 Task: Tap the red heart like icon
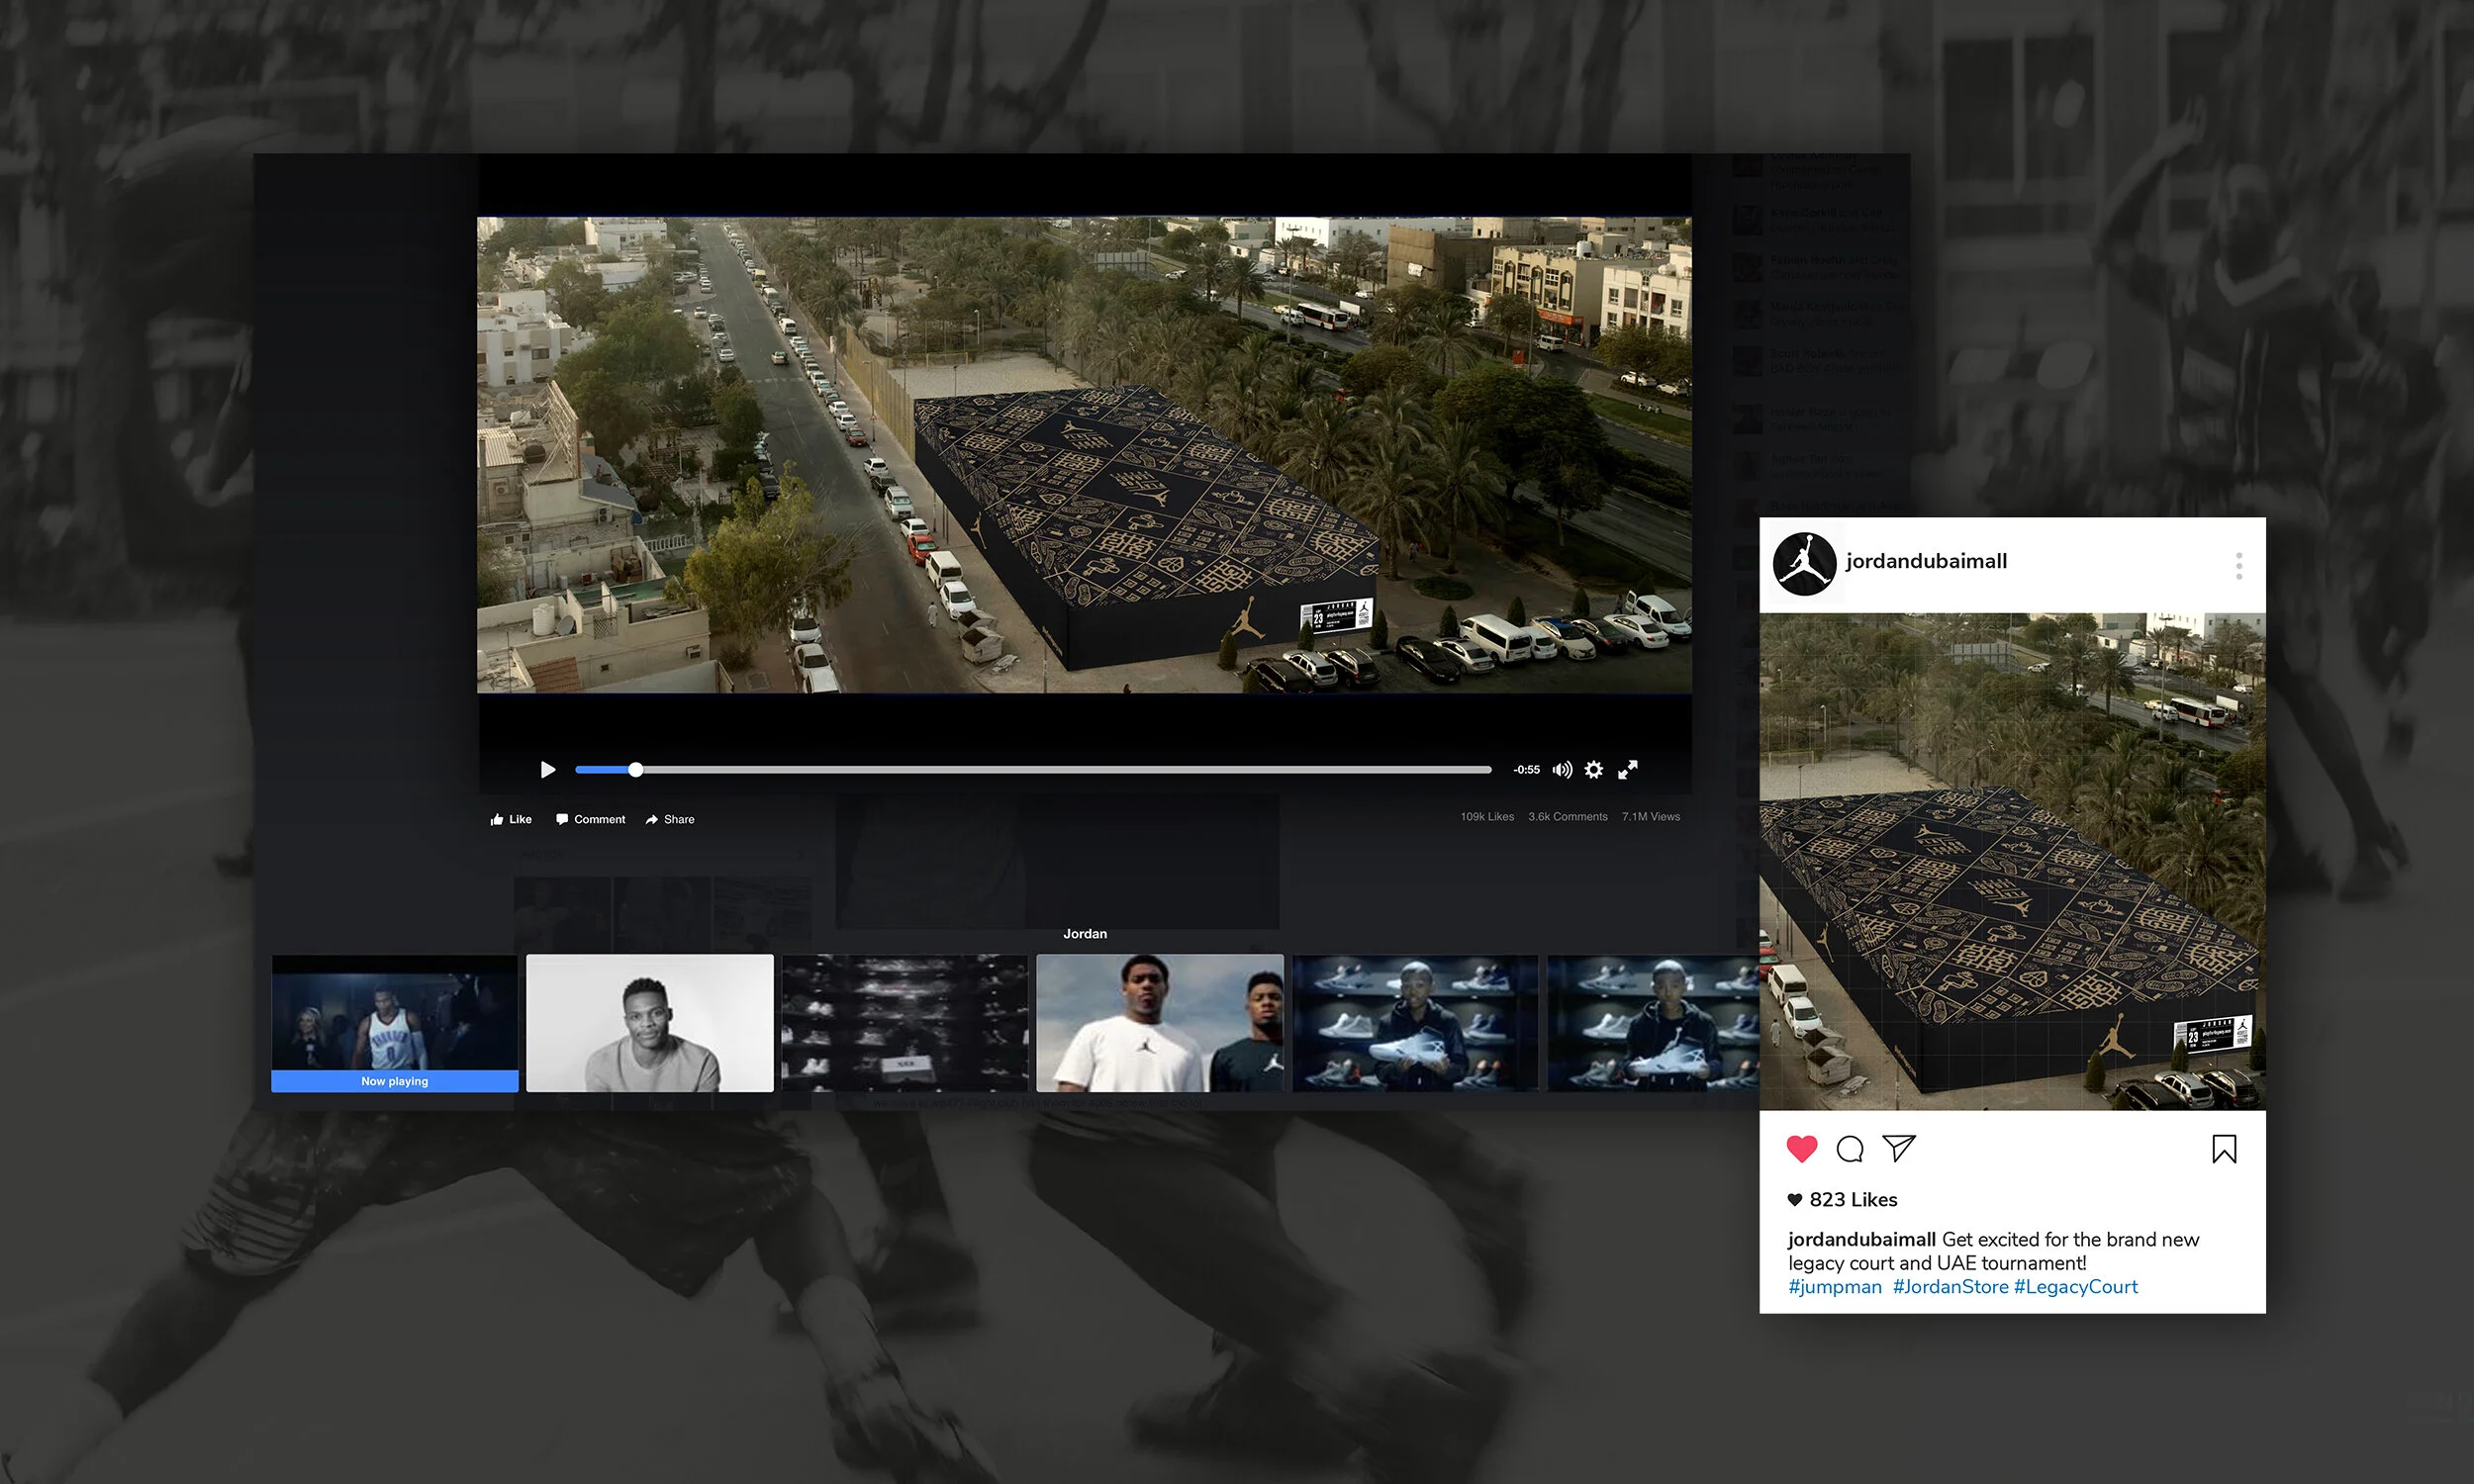point(1801,1149)
